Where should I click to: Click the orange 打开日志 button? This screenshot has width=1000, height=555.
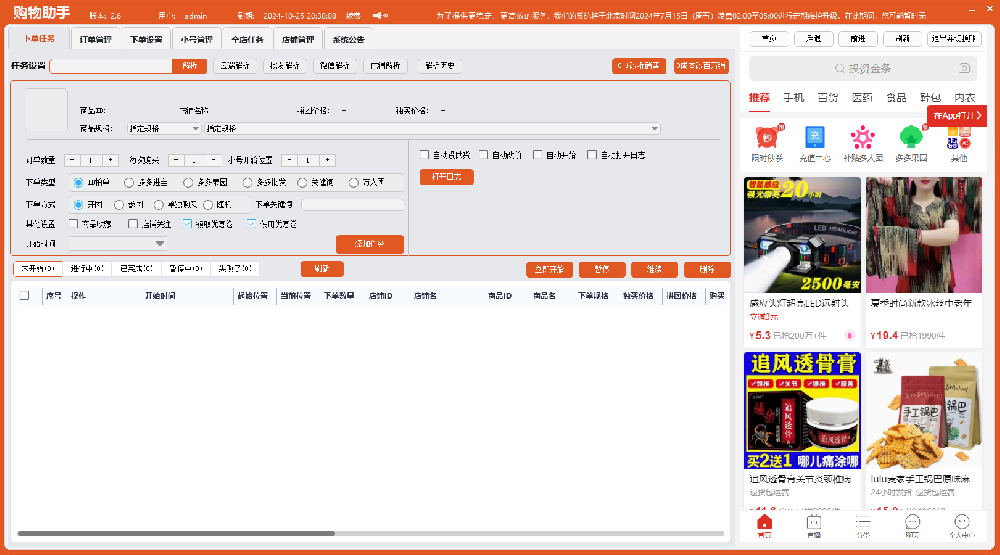pos(446,177)
